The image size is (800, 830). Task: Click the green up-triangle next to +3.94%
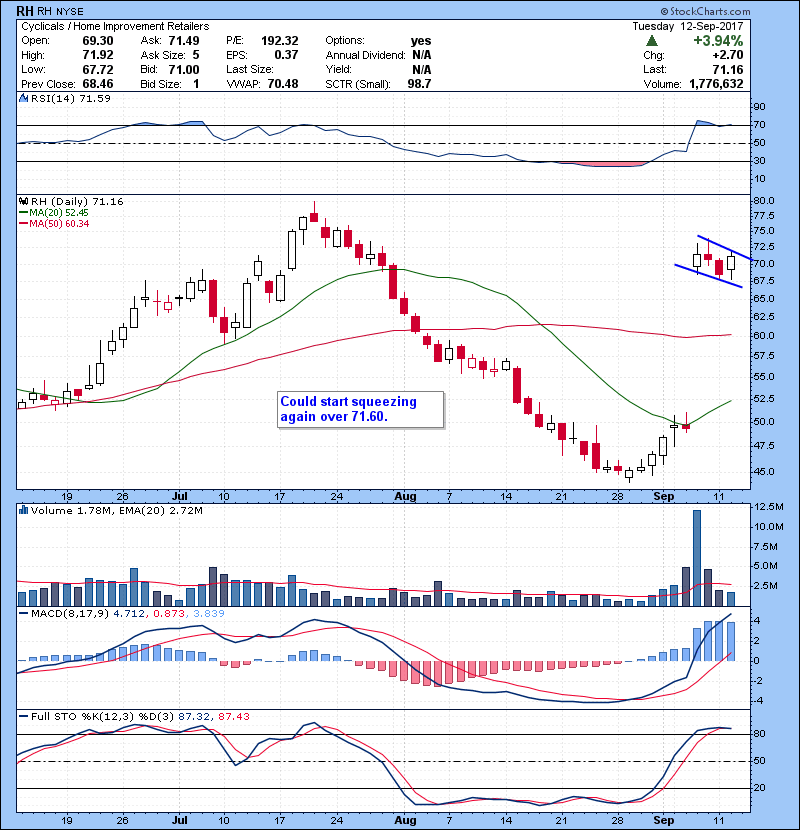(x=652, y=41)
